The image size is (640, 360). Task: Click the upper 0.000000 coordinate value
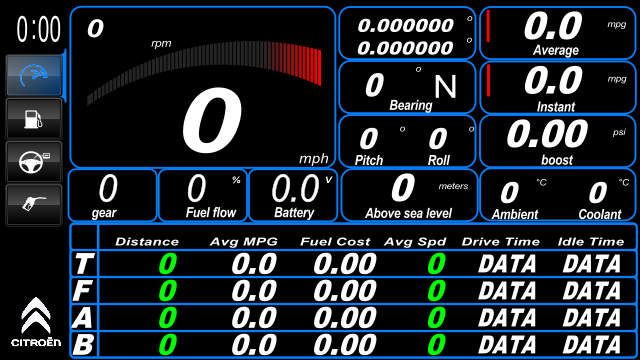(x=405, y=26)
